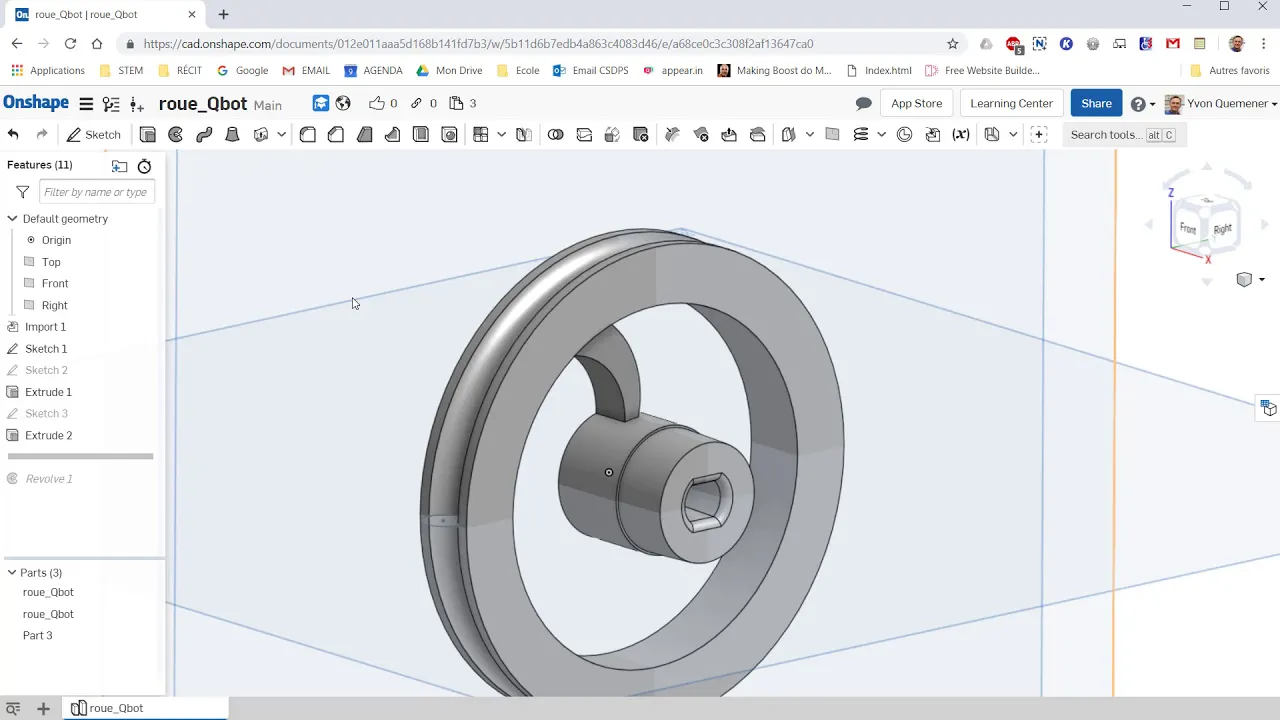Click the thumbs-up likes icon
The width and height of the screenshot is (1280, 720).
coord(376,103)
